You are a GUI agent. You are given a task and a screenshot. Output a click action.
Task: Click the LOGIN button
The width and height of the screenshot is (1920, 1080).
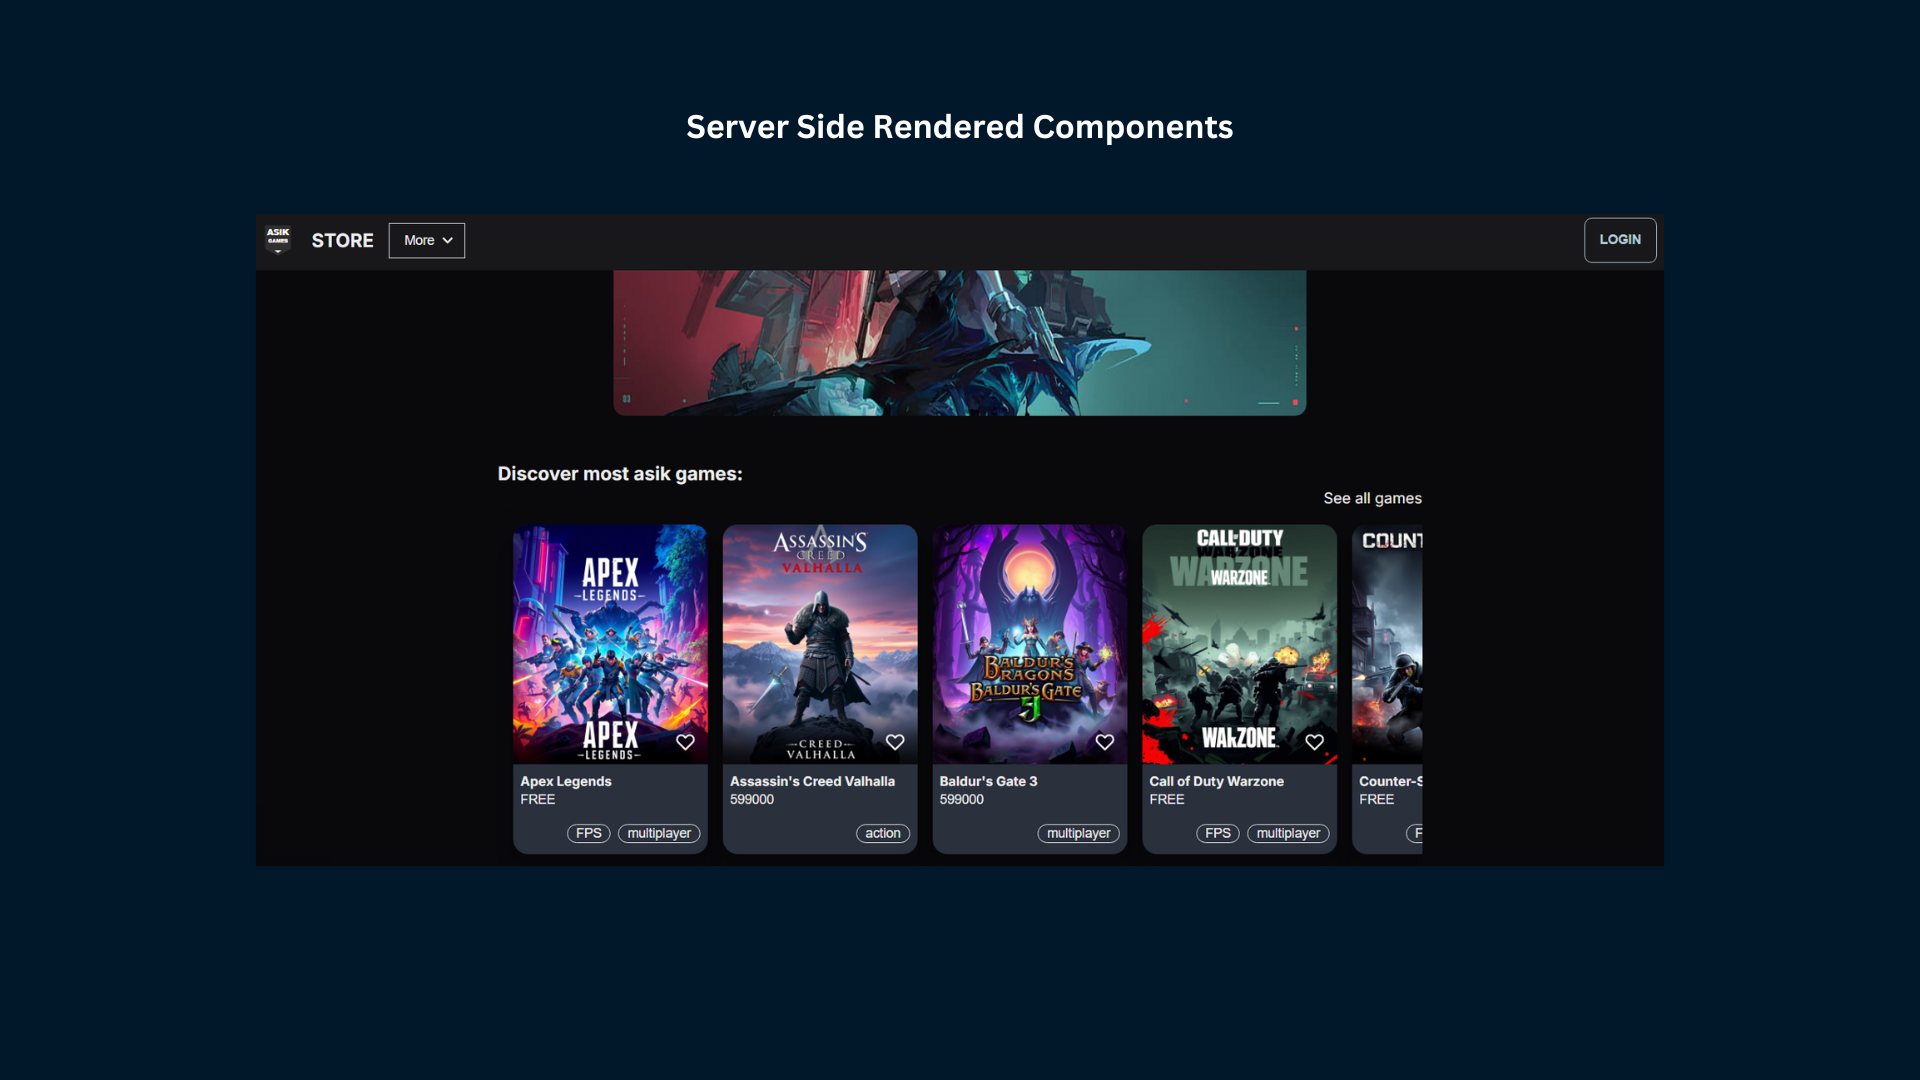(1619, 240)
